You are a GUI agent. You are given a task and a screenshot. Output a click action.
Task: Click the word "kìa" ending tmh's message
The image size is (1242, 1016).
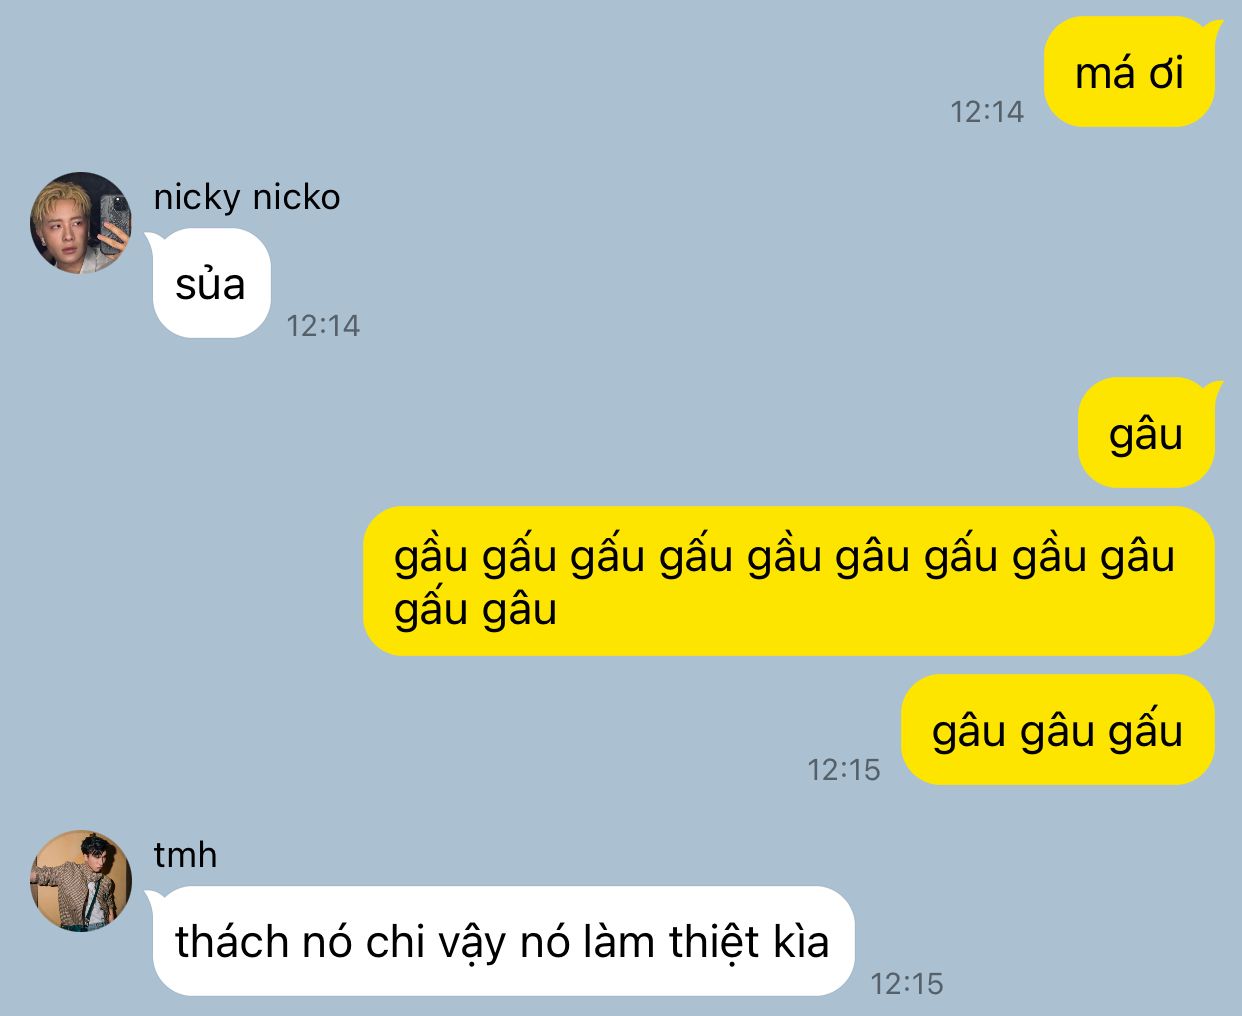coord(801,942)
